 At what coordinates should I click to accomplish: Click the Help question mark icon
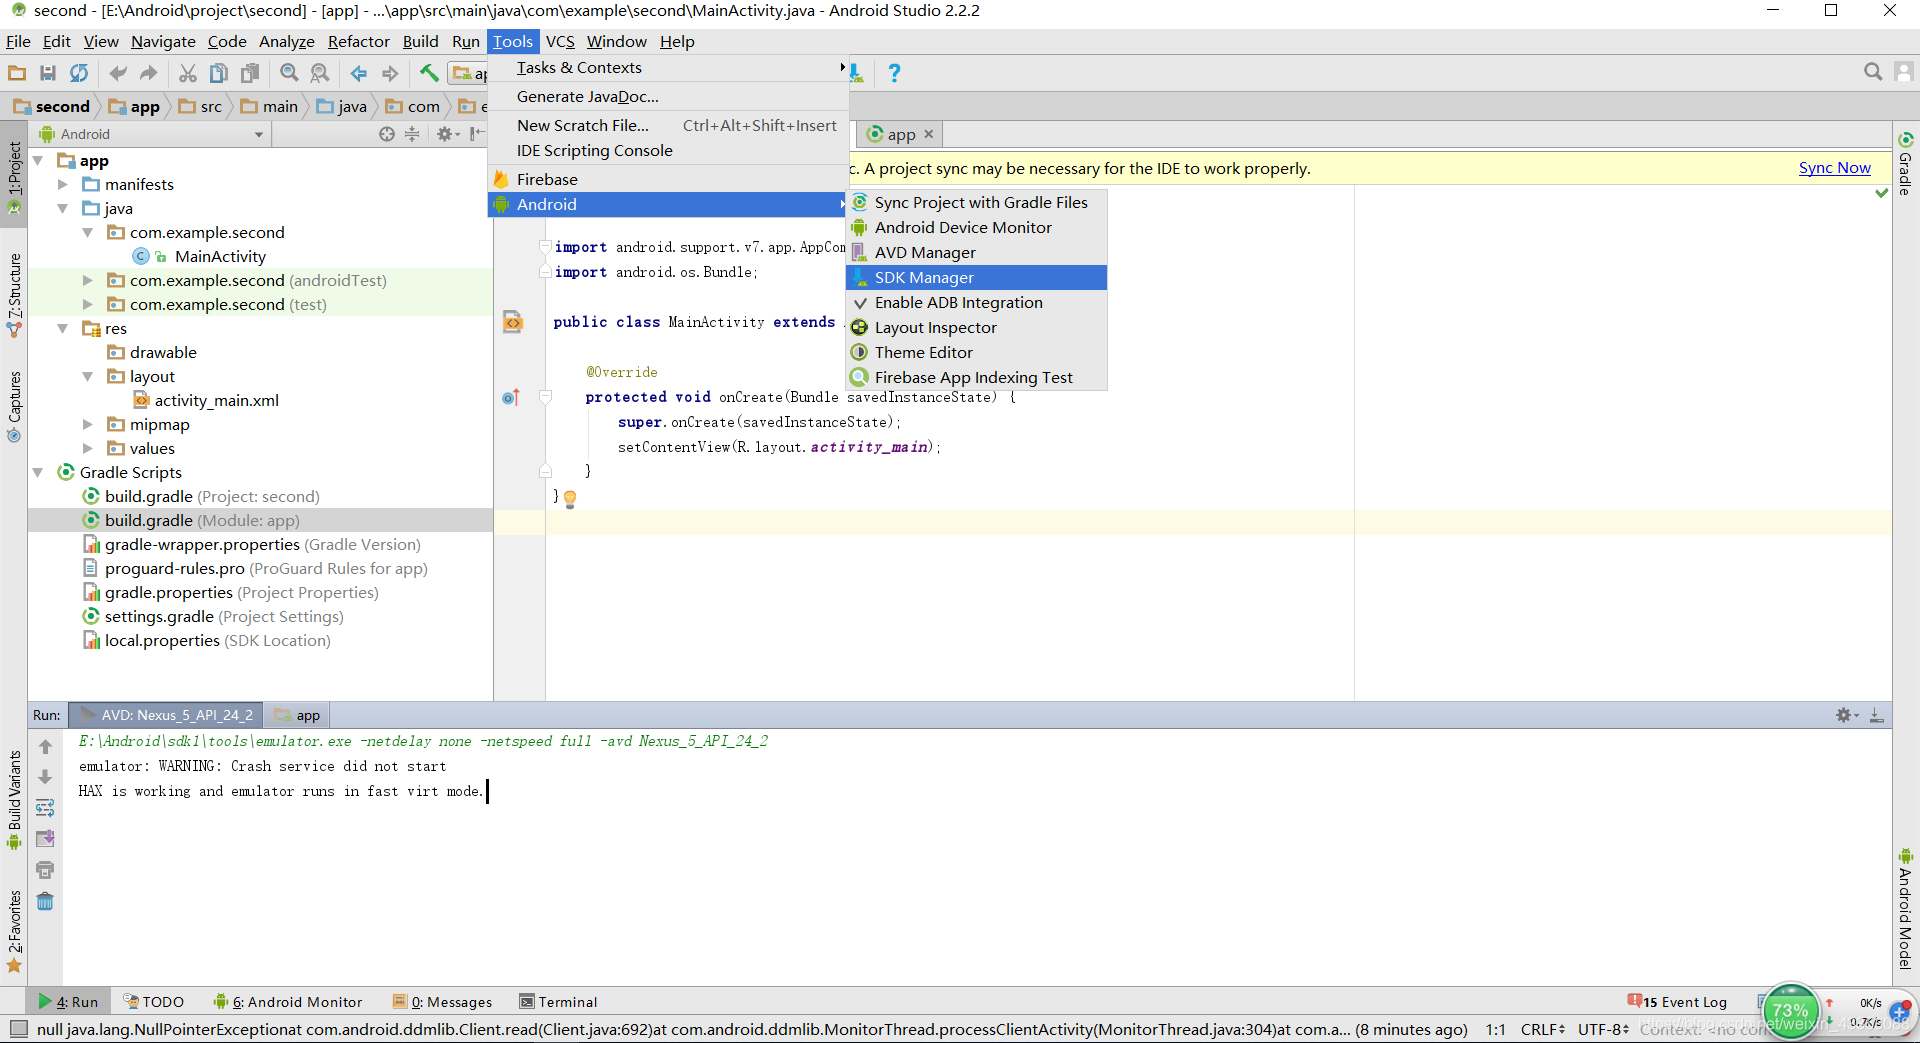[x=894, y=73]
